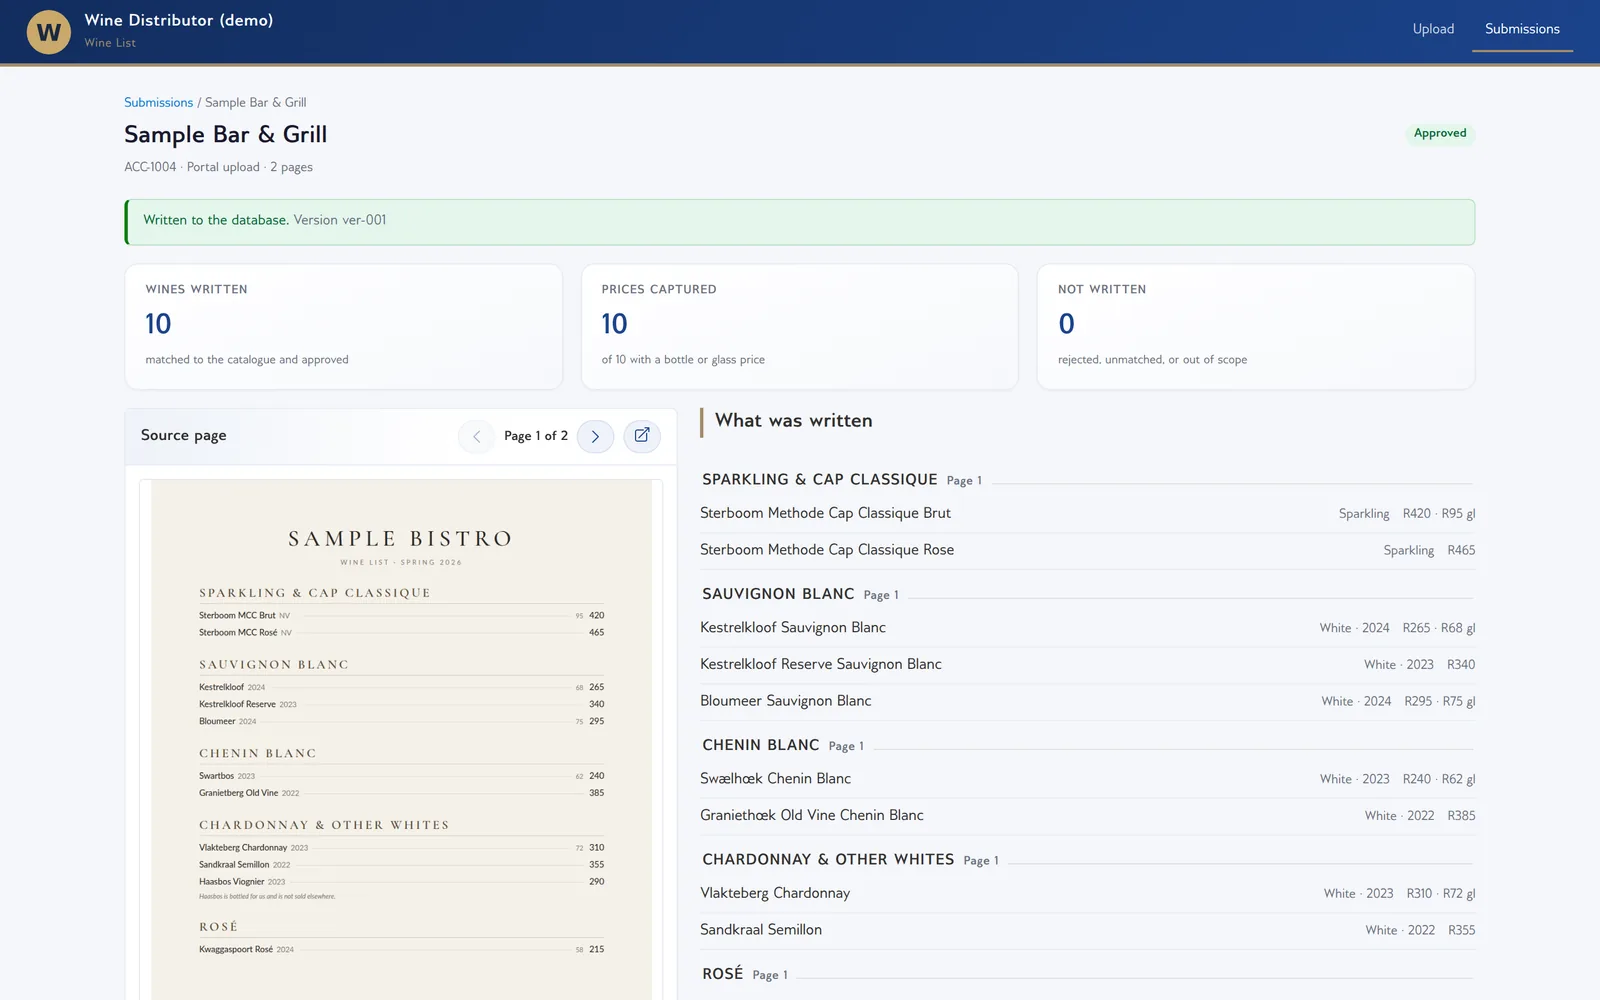Click 'Wine Distributor (demo)' title

click(179, 20)
